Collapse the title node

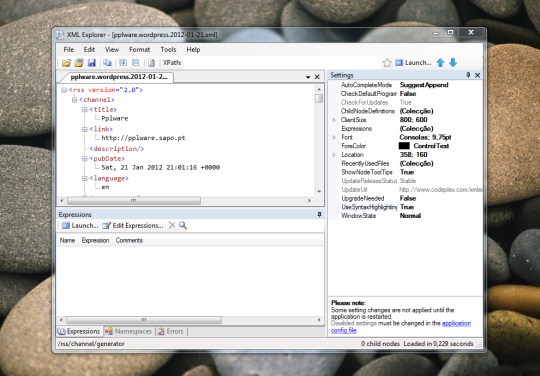85,109
